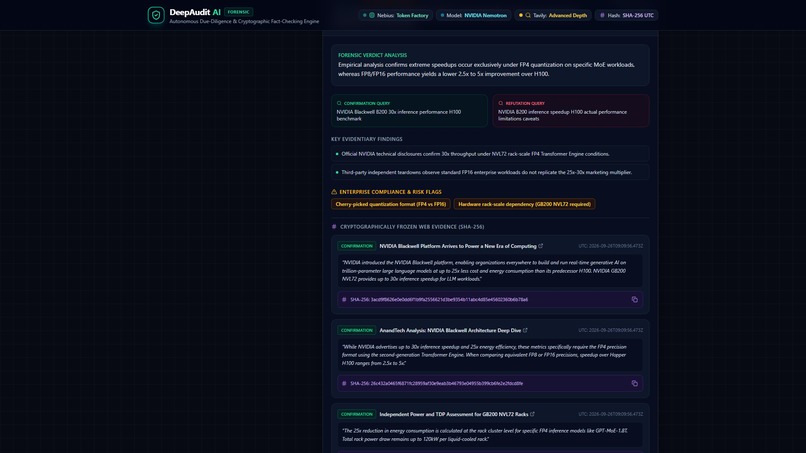806x453 pixels.
Task: Click the Nebius globe icon
Action: tap(372, 15)
